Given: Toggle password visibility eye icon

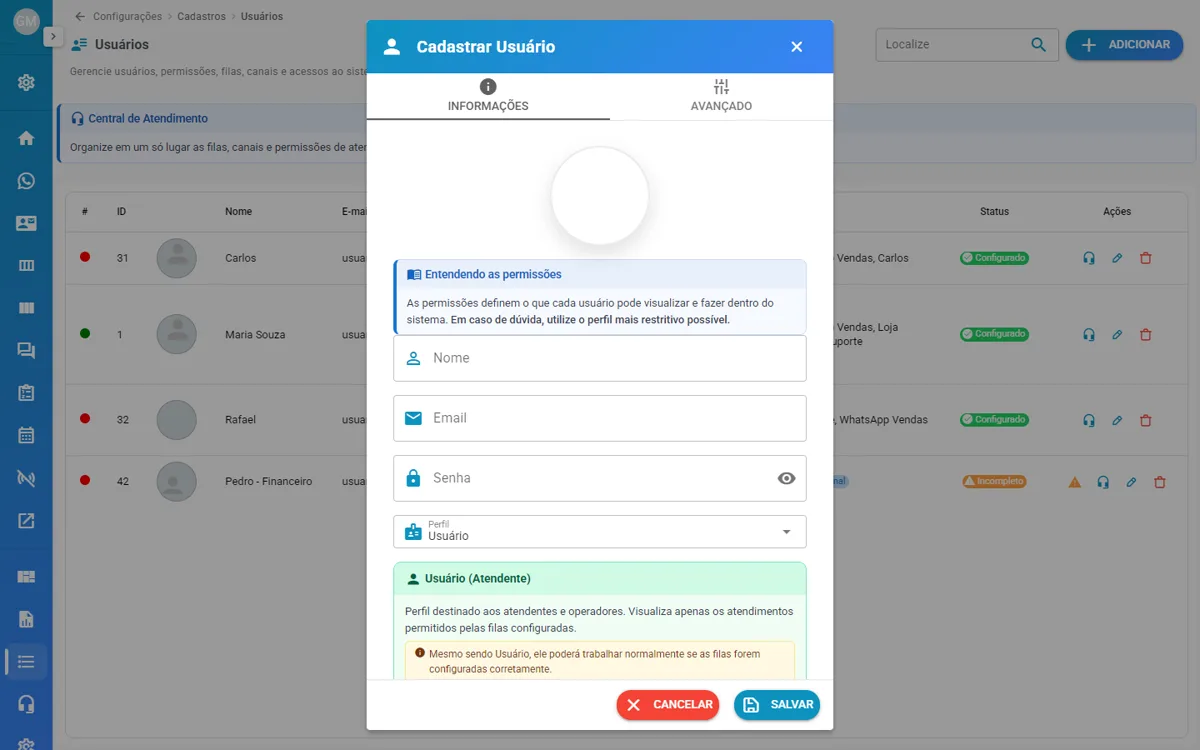Looking at the screenshot, I should click(787, 478).
